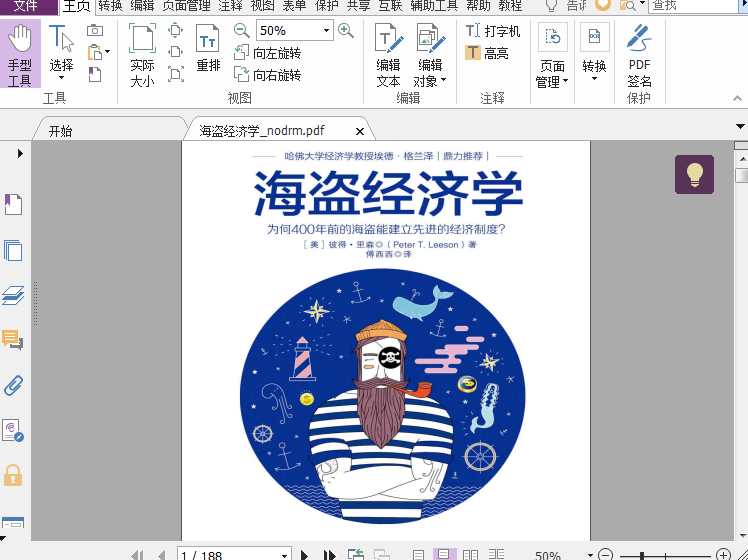
Task: Enable continuous facing view mode
Action: [x=497, y=555]
